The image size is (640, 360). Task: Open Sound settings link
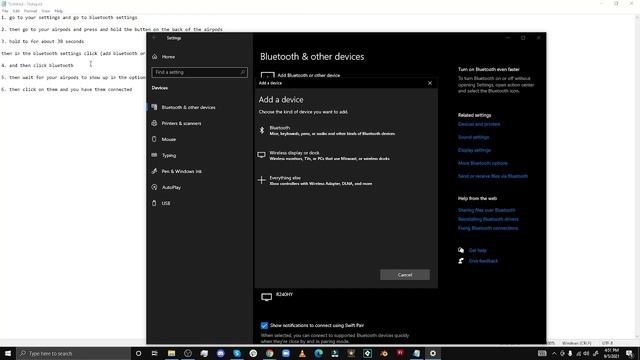(473, 137)
